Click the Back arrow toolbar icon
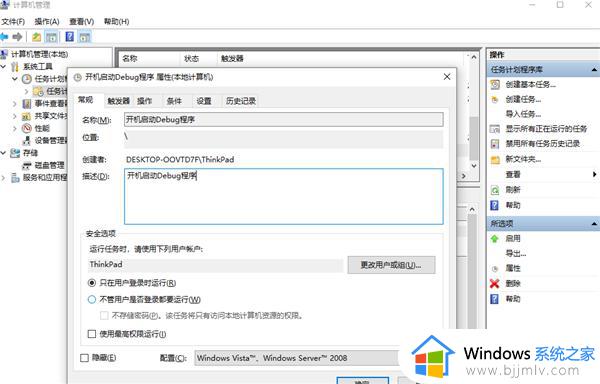The image size is (600, 384). [x=4, y=37]
